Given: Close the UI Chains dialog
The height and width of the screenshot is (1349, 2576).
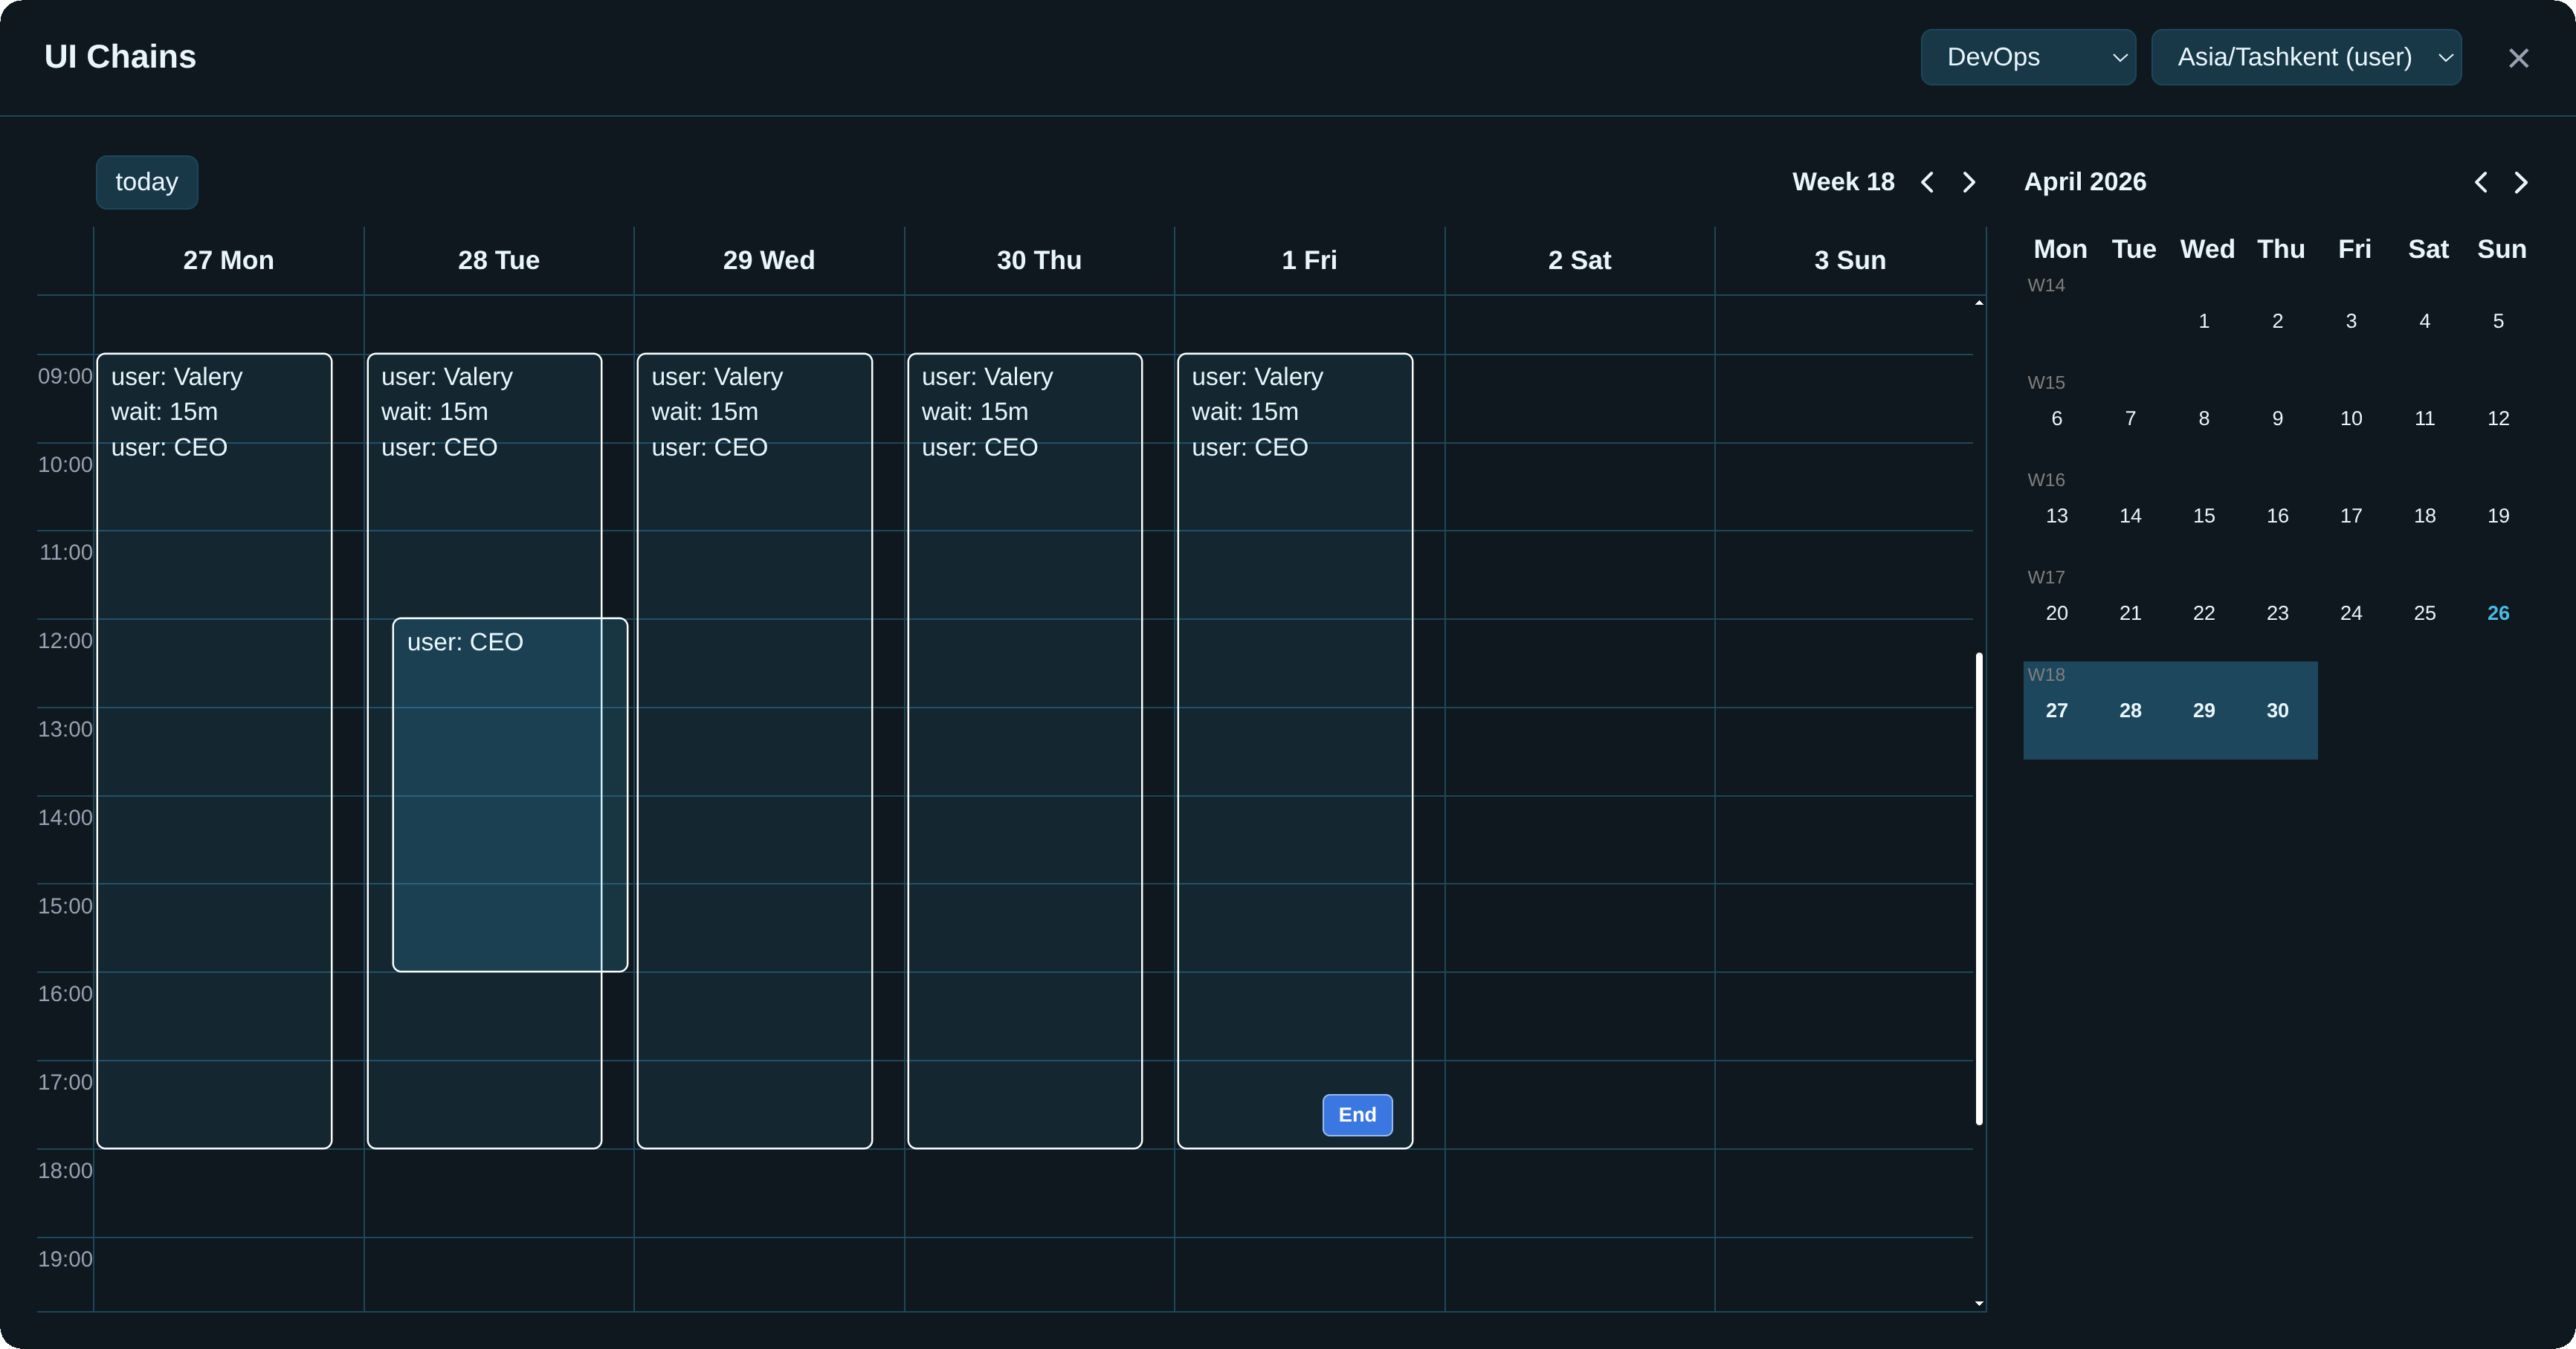Looking at the screenshot, I should (x=2518, y=58).
